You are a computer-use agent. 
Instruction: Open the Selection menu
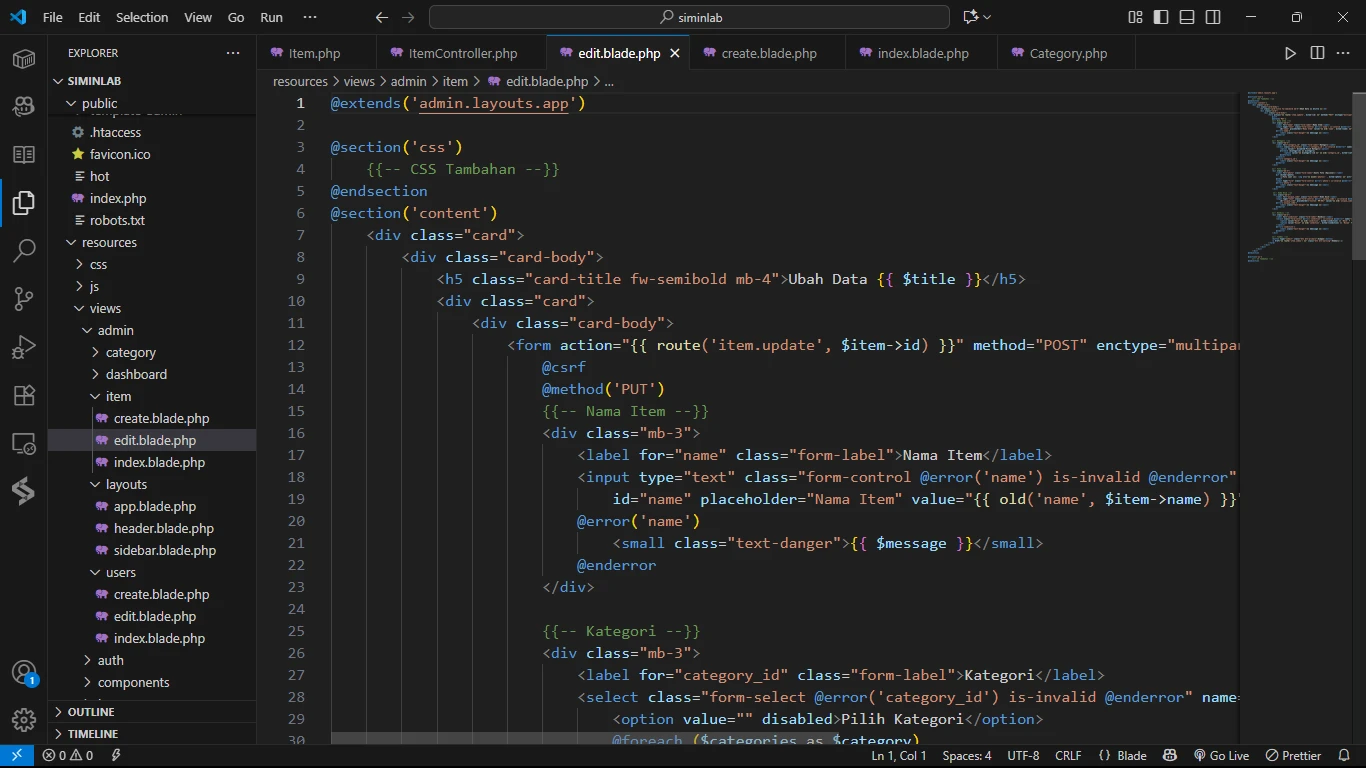click(x=142, y=17)
